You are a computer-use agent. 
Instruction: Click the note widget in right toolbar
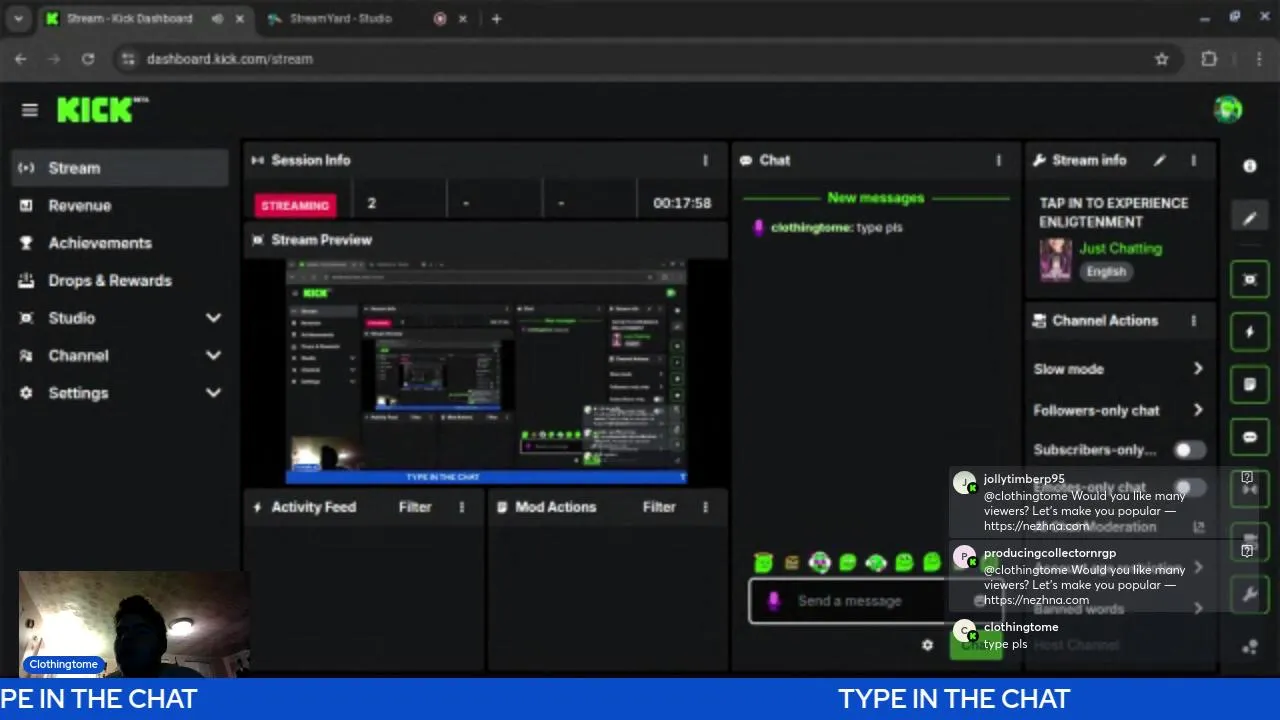click(x=1249, y=385)
